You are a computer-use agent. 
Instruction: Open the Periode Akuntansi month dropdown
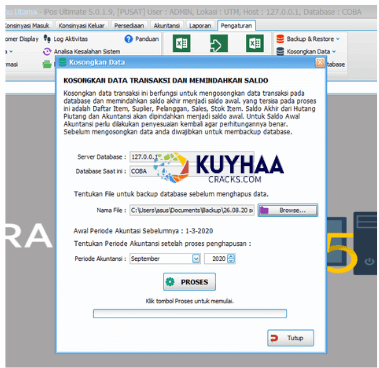pos(196,259)
